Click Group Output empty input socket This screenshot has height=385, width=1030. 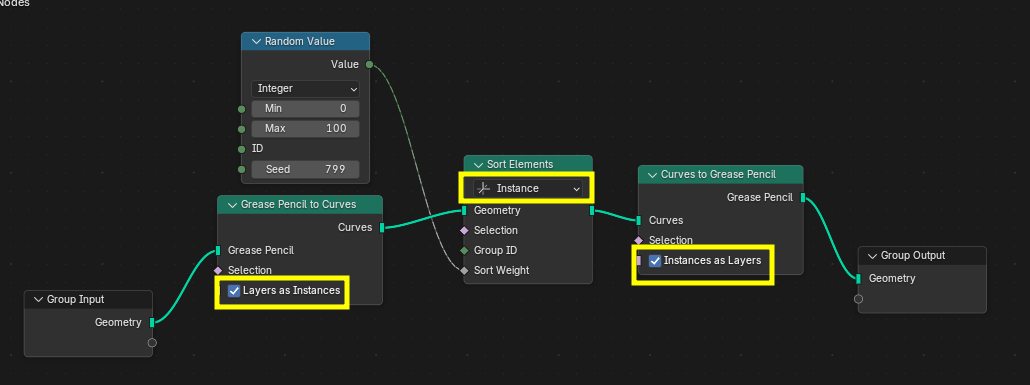pos(859,299)
